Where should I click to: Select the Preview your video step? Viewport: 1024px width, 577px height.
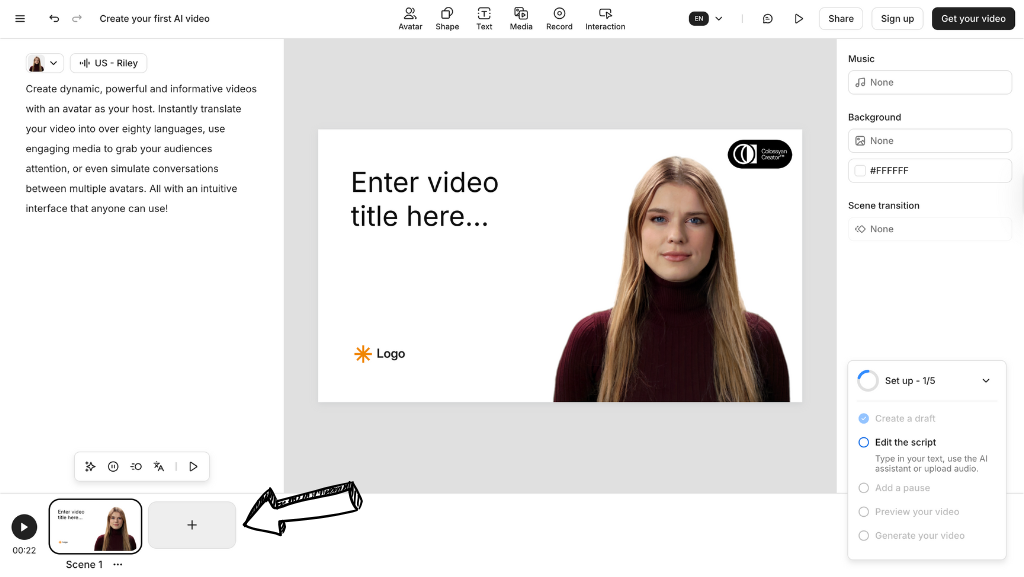pos(916,512)
